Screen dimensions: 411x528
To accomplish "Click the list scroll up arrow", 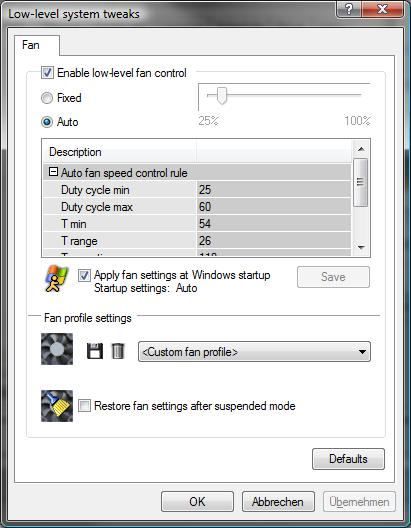I will (x=361, y=148).
